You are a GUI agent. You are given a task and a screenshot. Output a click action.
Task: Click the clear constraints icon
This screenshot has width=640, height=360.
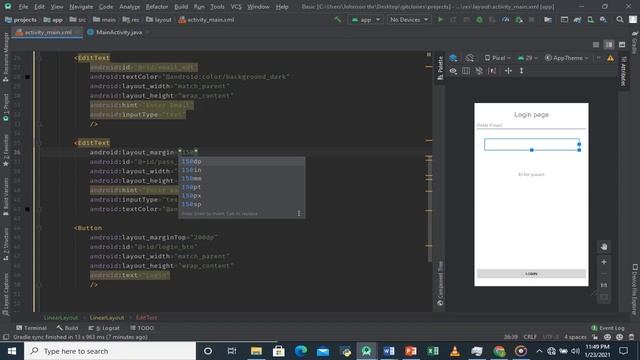(479, 71)
